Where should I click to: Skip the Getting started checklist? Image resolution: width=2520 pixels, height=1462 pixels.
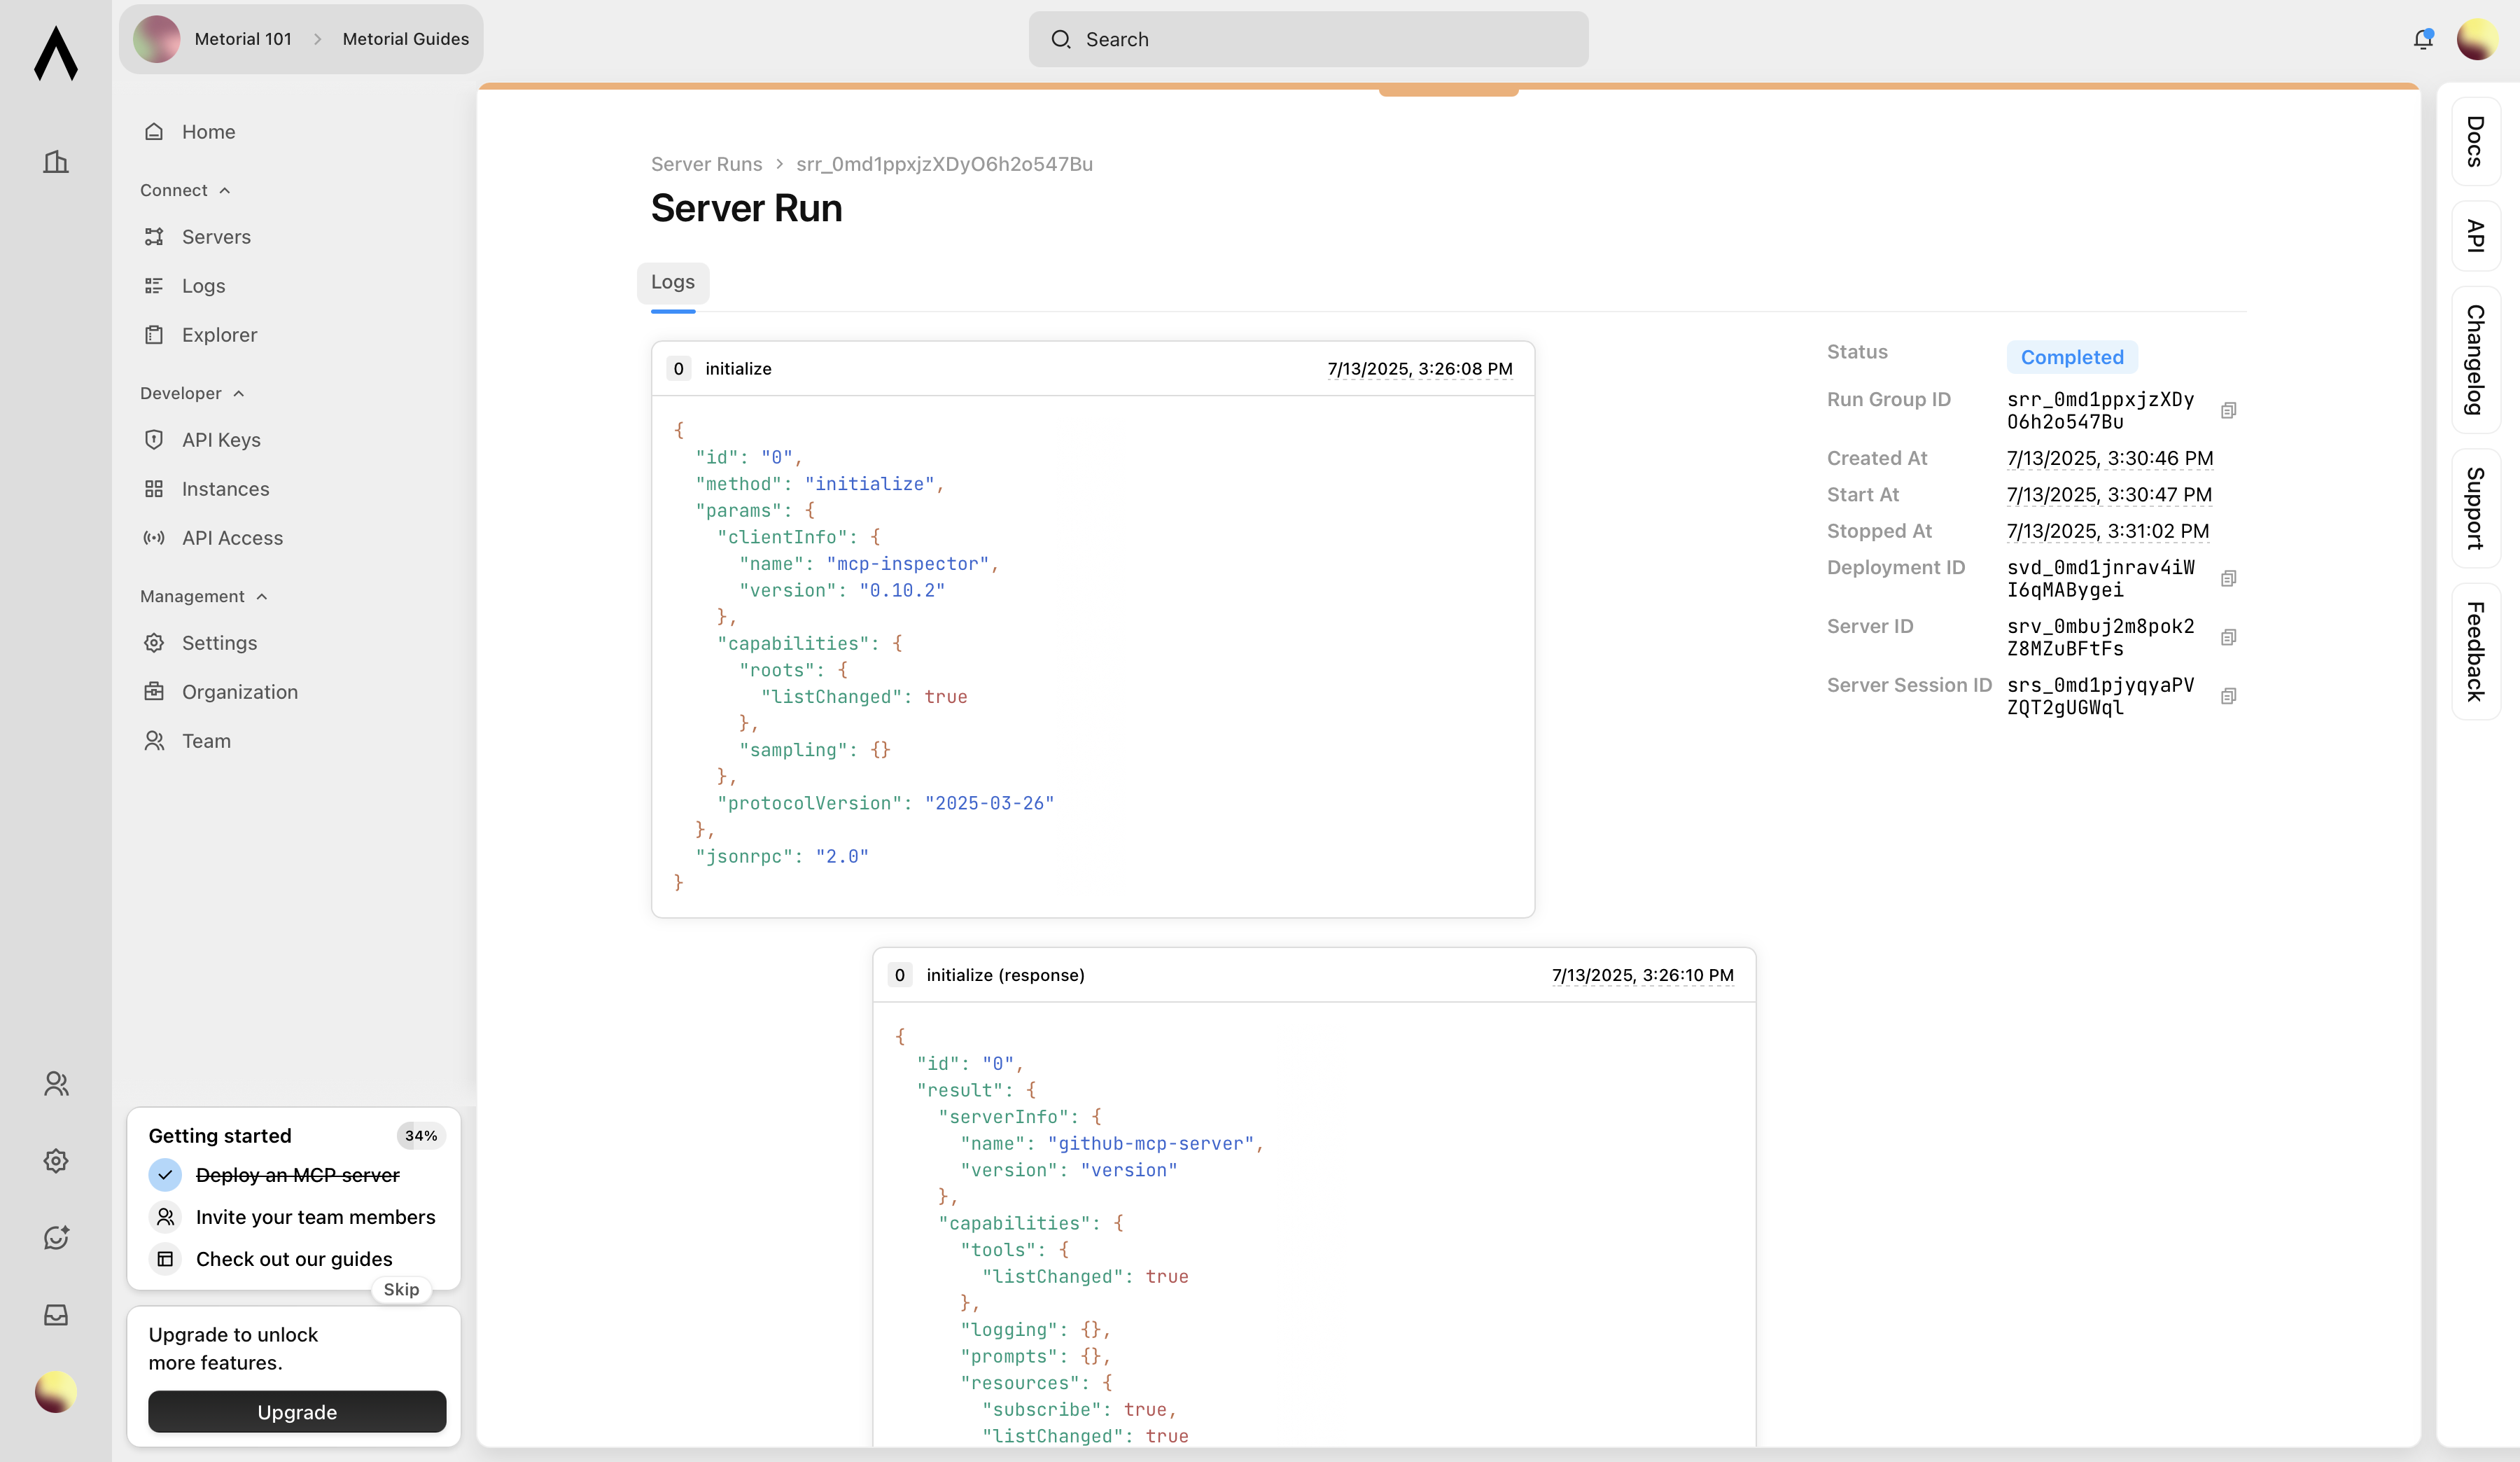click(x=401, y=1289)
